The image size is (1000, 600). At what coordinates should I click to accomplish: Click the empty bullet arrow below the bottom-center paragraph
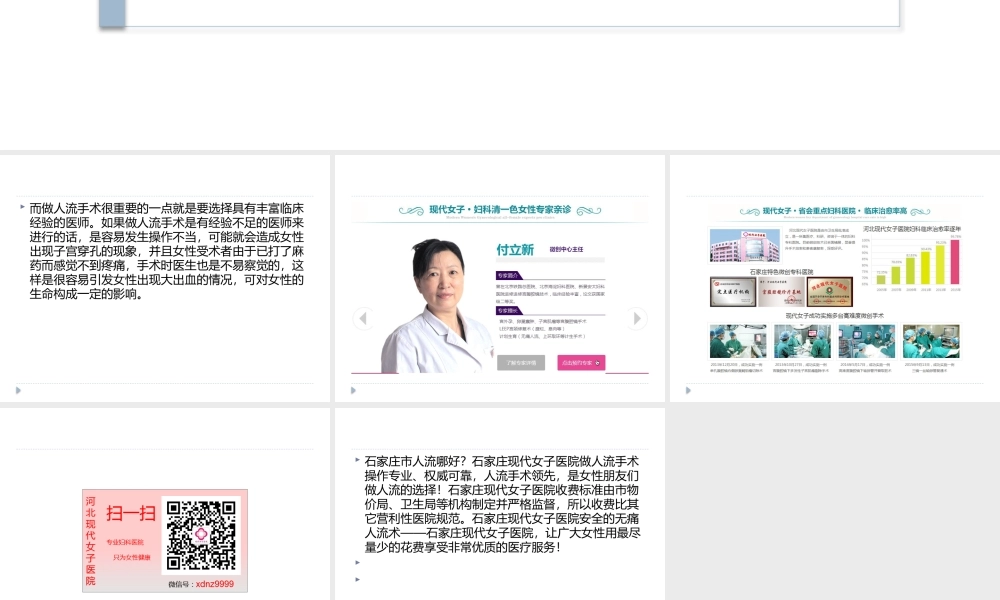click(356, 562)
